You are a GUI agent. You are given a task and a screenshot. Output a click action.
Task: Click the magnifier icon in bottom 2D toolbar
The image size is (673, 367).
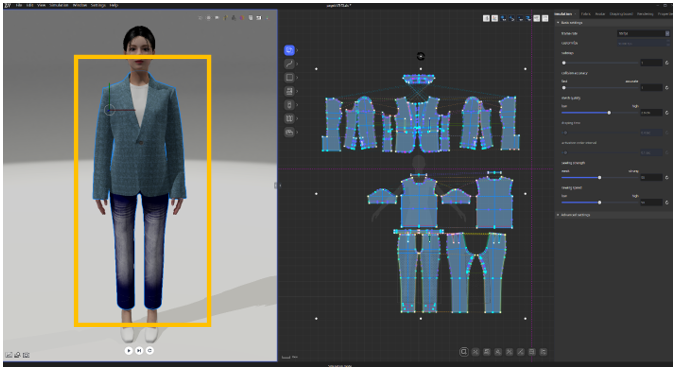click(x=464, y=352)
